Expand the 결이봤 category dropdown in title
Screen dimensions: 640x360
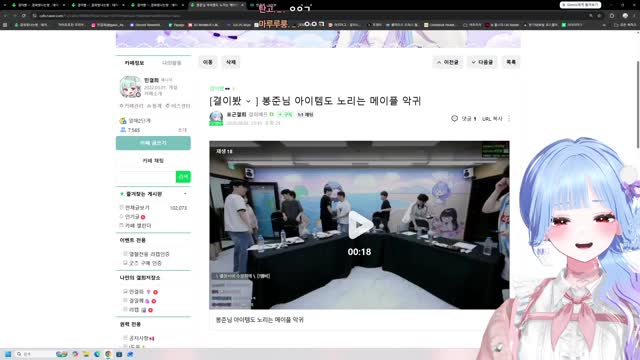coord(248,101)
